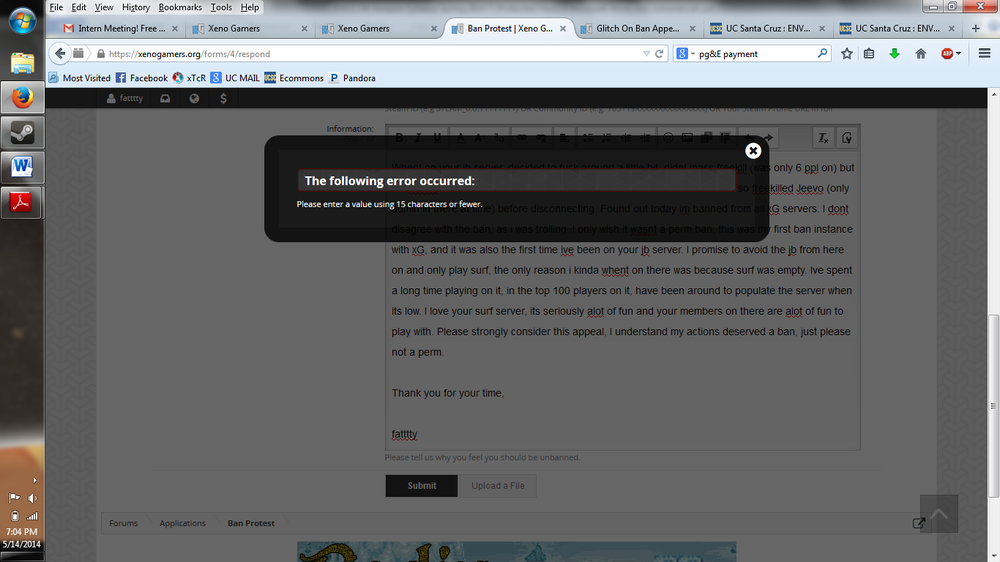Open Adobe Acrobat from the taskbar
Viewport: 1000px width, 562px height.
point(22,202)
